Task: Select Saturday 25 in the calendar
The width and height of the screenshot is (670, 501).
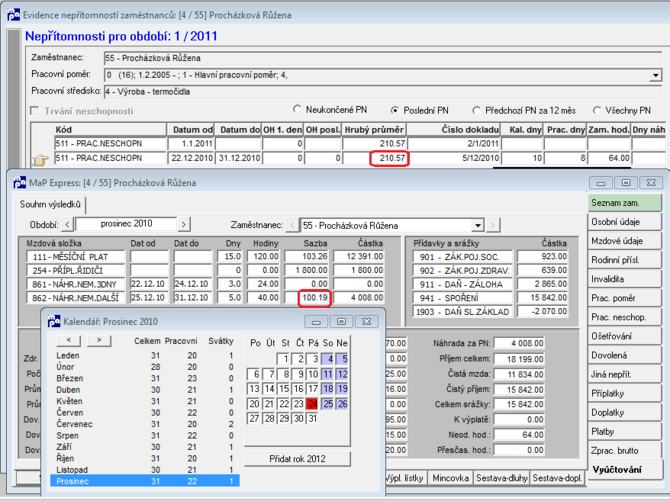Action: [x=328, y=404]
